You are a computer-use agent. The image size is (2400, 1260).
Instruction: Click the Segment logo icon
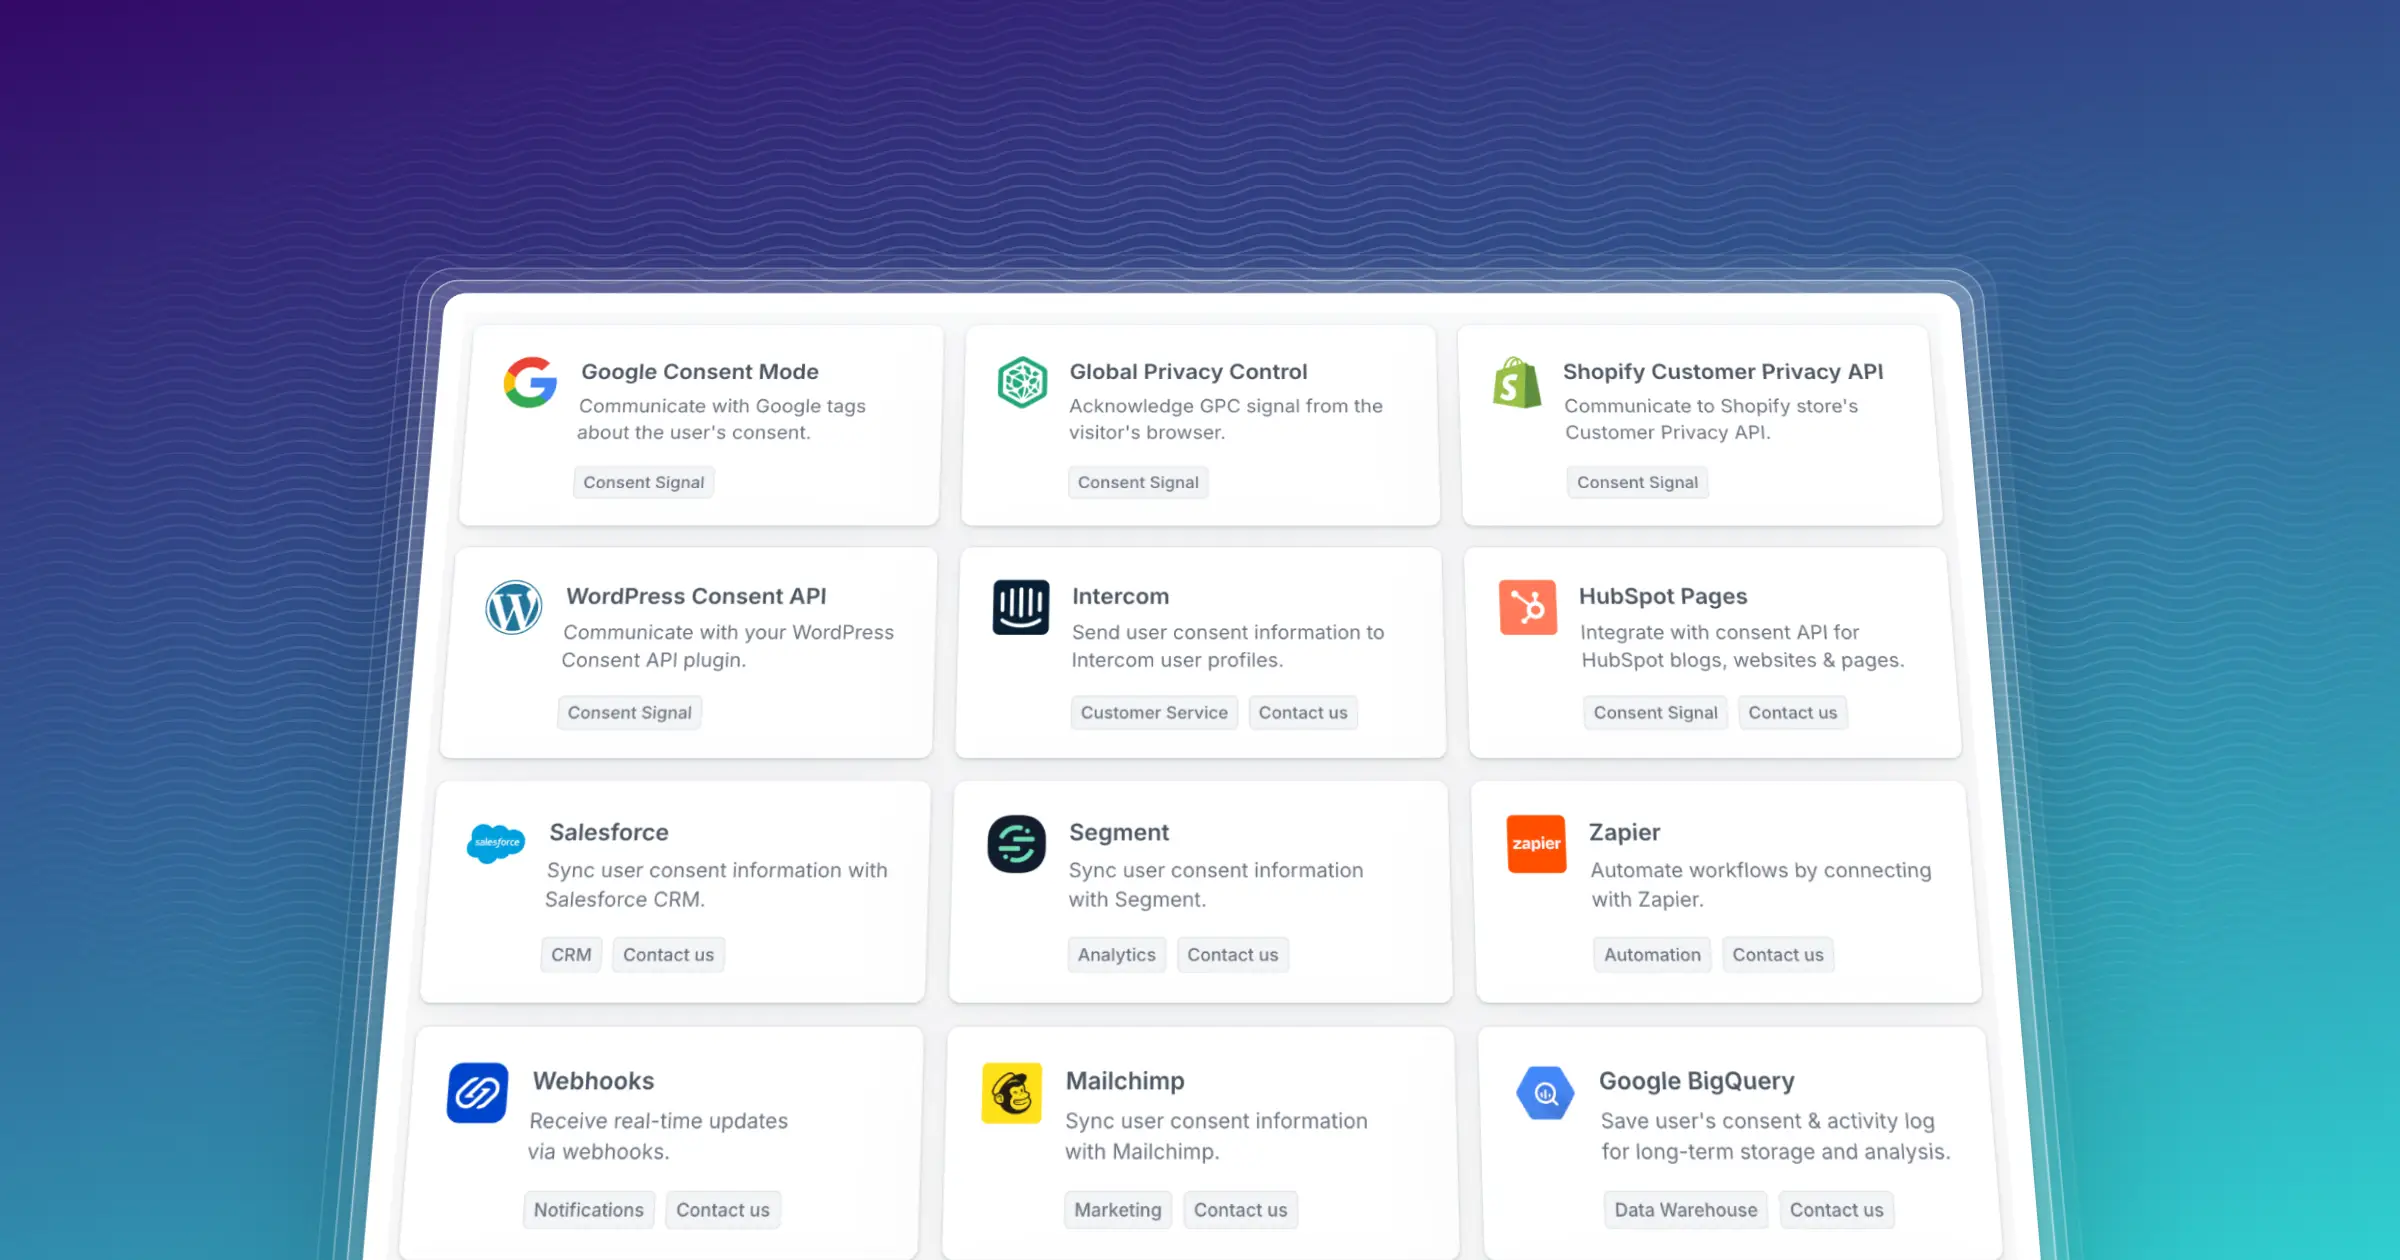click(1016, 844)
